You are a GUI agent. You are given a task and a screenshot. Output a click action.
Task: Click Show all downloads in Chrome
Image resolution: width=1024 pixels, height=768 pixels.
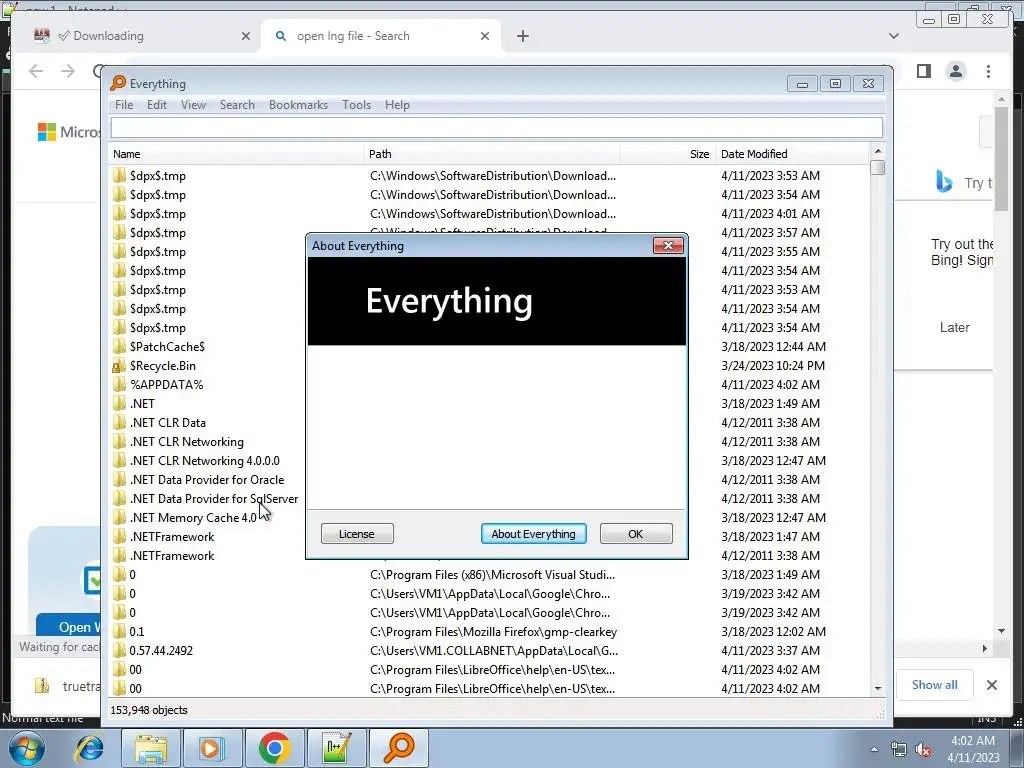point(935,684)
